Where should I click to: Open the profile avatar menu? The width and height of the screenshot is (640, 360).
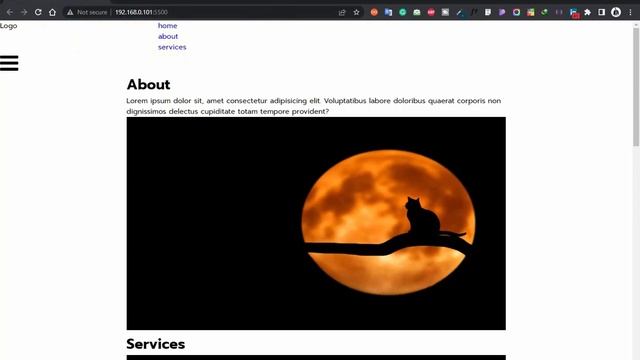[616, 12]
